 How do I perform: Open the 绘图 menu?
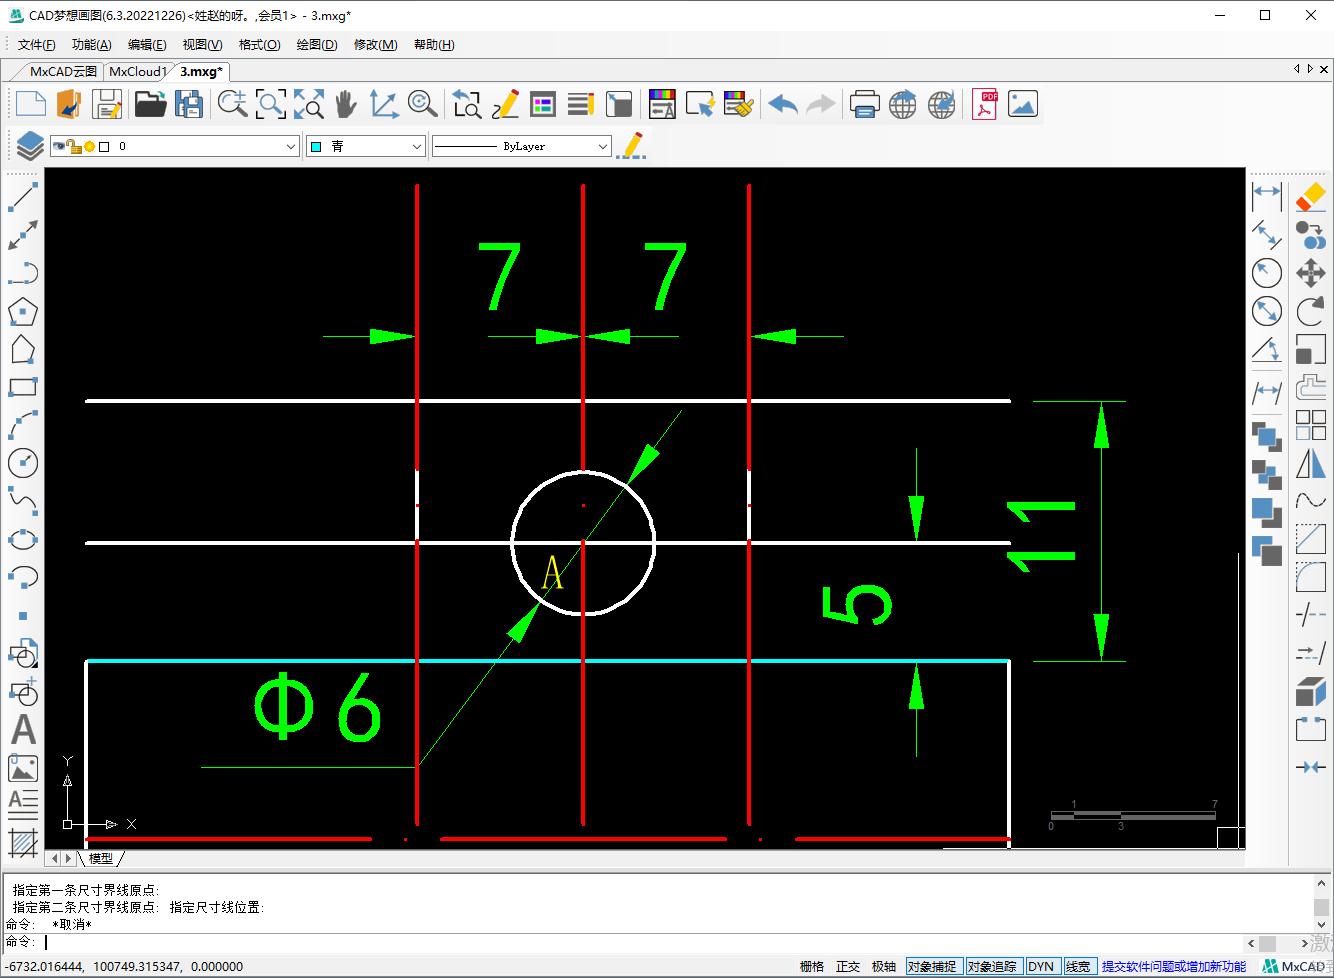(x=316, y=44)
